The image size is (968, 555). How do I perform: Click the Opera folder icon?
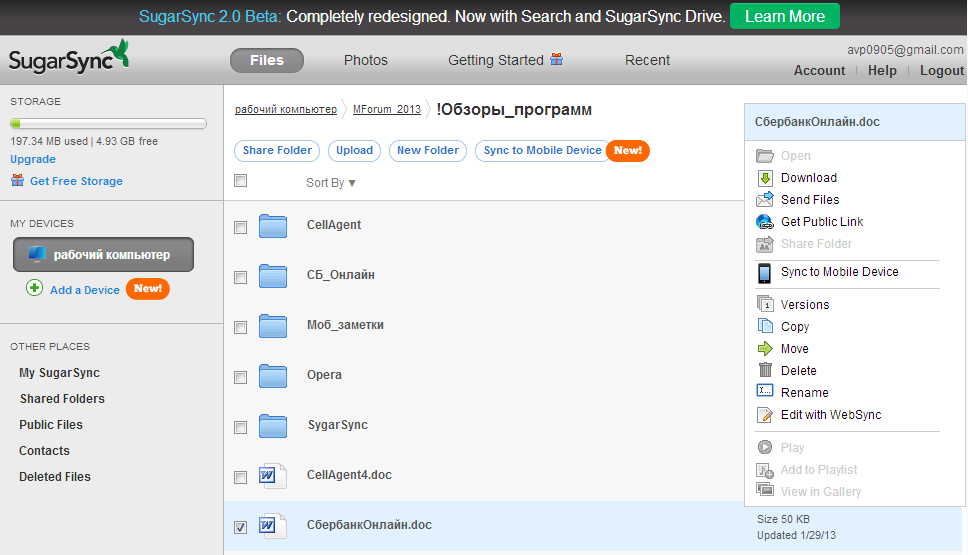pos(273,376)
